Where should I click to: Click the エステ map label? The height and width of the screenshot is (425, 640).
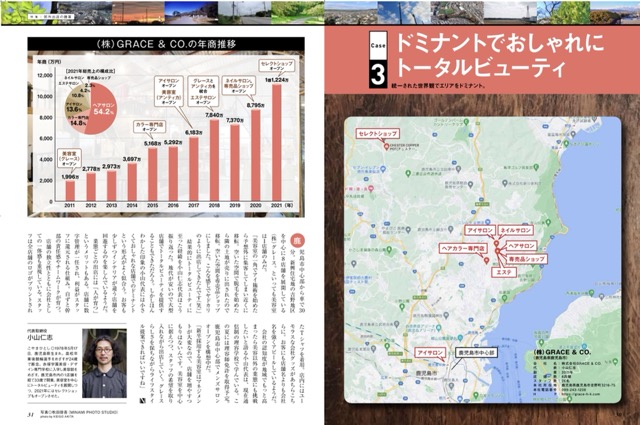tap(504, 272)
